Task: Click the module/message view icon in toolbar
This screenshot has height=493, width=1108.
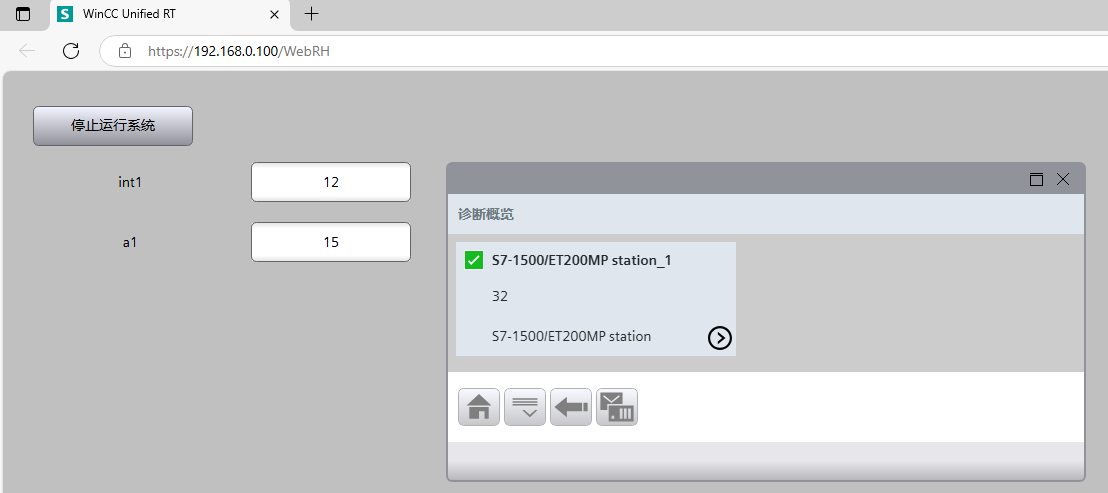Action: click(617, 408)
